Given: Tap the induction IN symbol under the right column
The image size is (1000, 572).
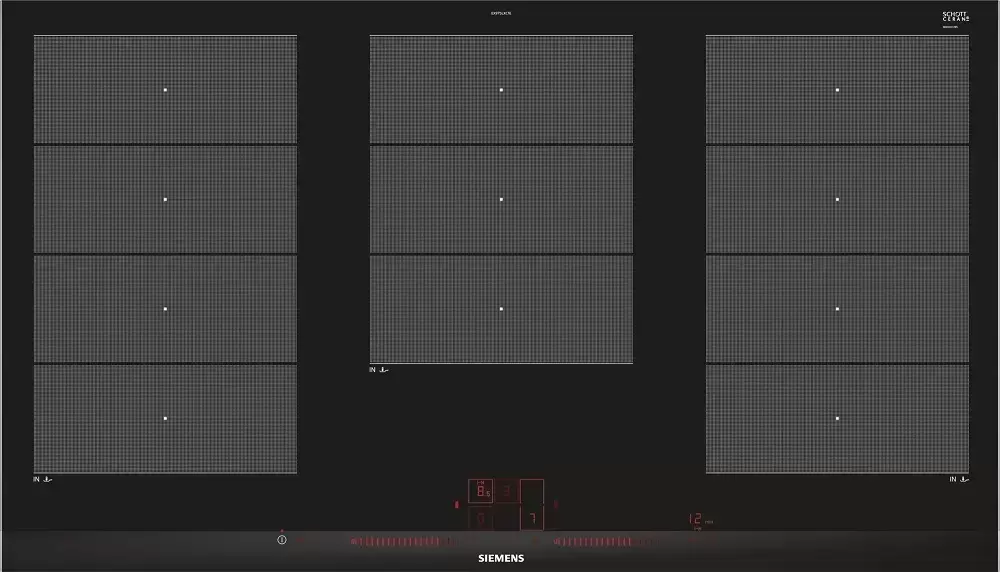Looking at the screenshot, I should (959, 480).
